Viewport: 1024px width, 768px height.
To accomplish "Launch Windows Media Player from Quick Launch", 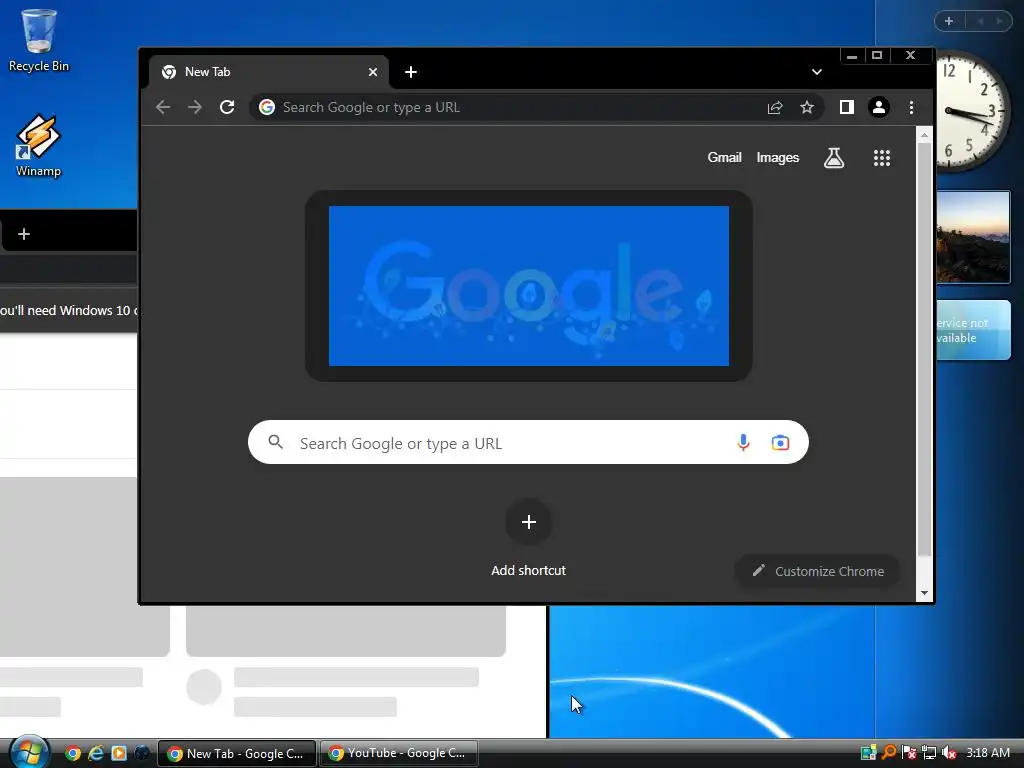I will [x=119, y=753].
